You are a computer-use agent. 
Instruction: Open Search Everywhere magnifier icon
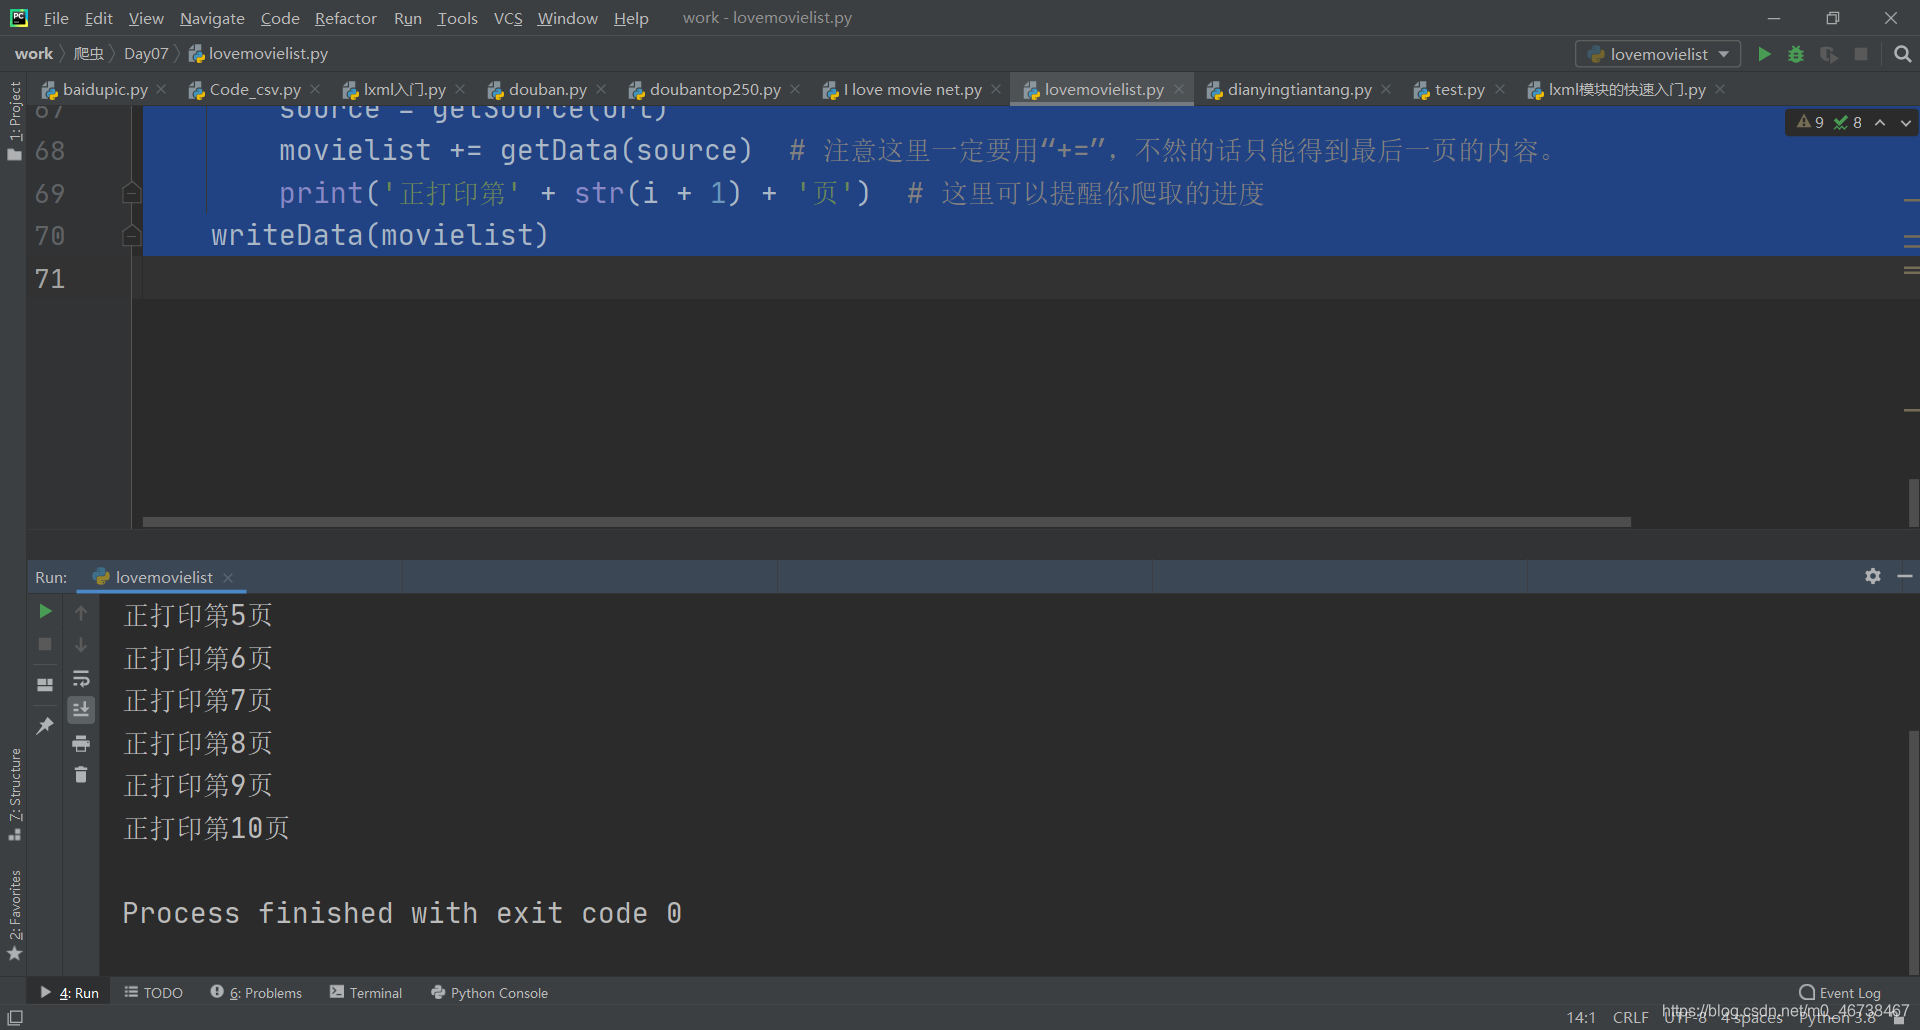pos(1903,54)
